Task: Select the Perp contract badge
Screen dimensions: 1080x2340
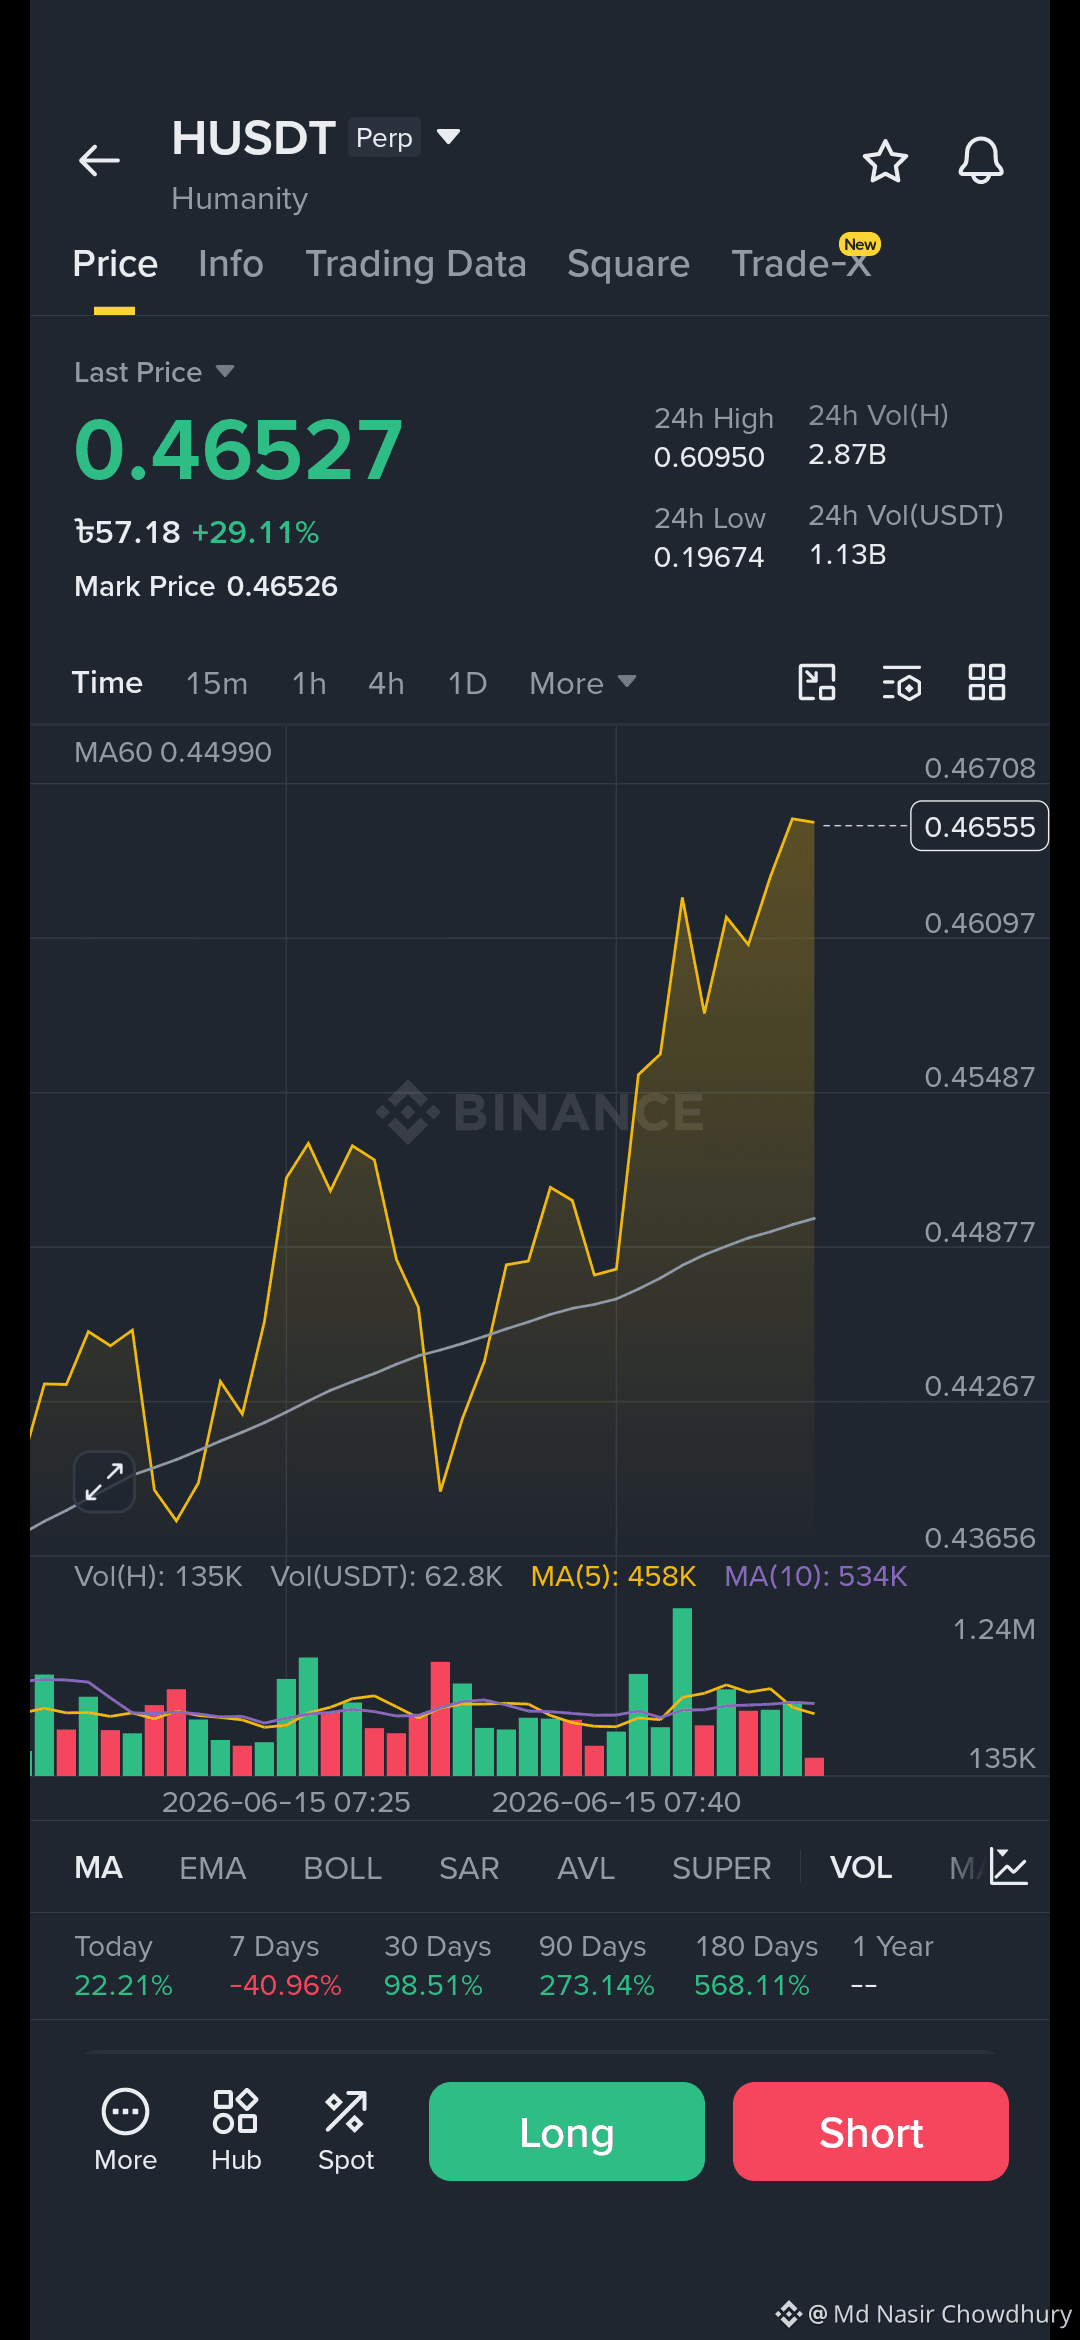Action: pyautogui.click(x=384, y=137)
